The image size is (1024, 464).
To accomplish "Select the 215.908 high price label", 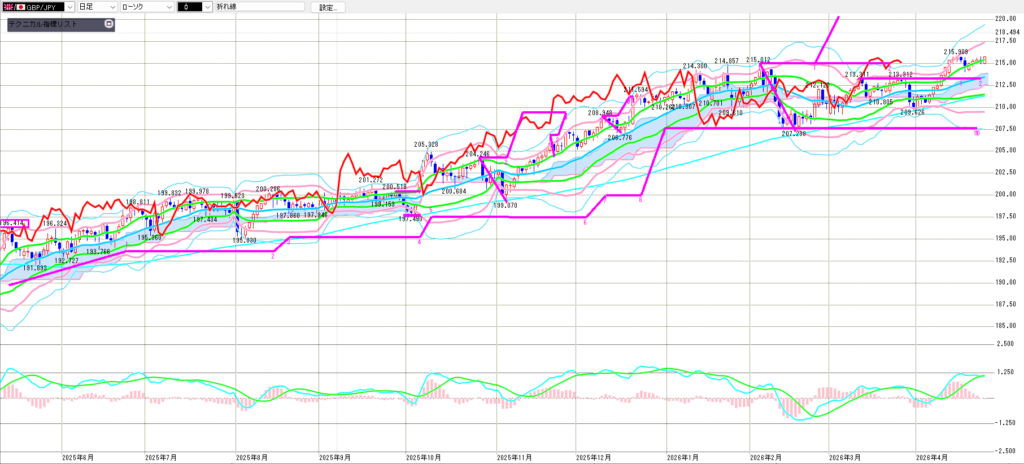I will point(956,51).
